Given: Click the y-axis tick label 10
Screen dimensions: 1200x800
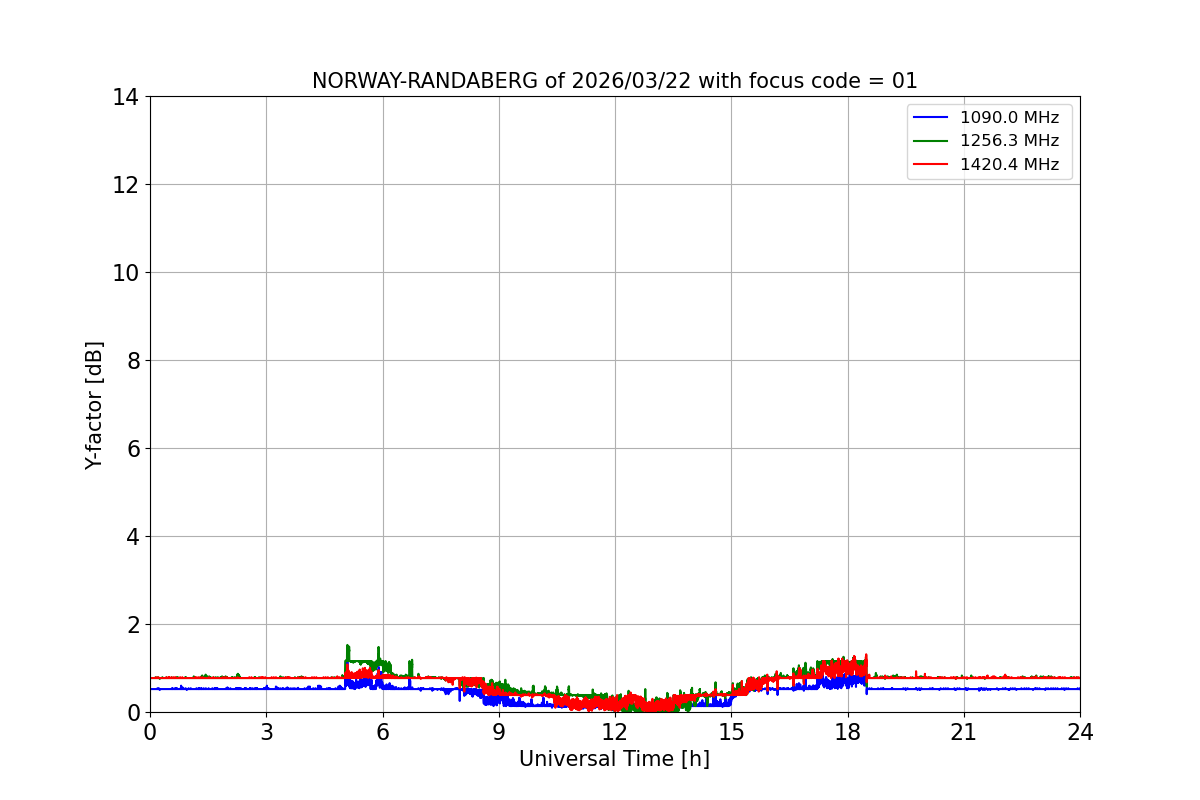Looking at the screenshot, I should point(125,273).
